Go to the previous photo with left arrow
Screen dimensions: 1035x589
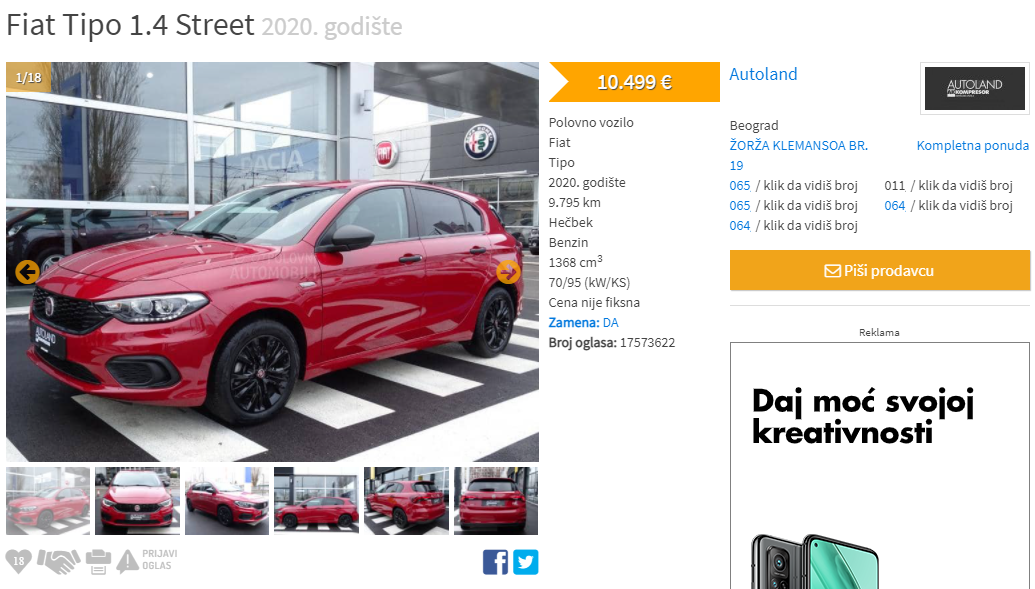27,272
